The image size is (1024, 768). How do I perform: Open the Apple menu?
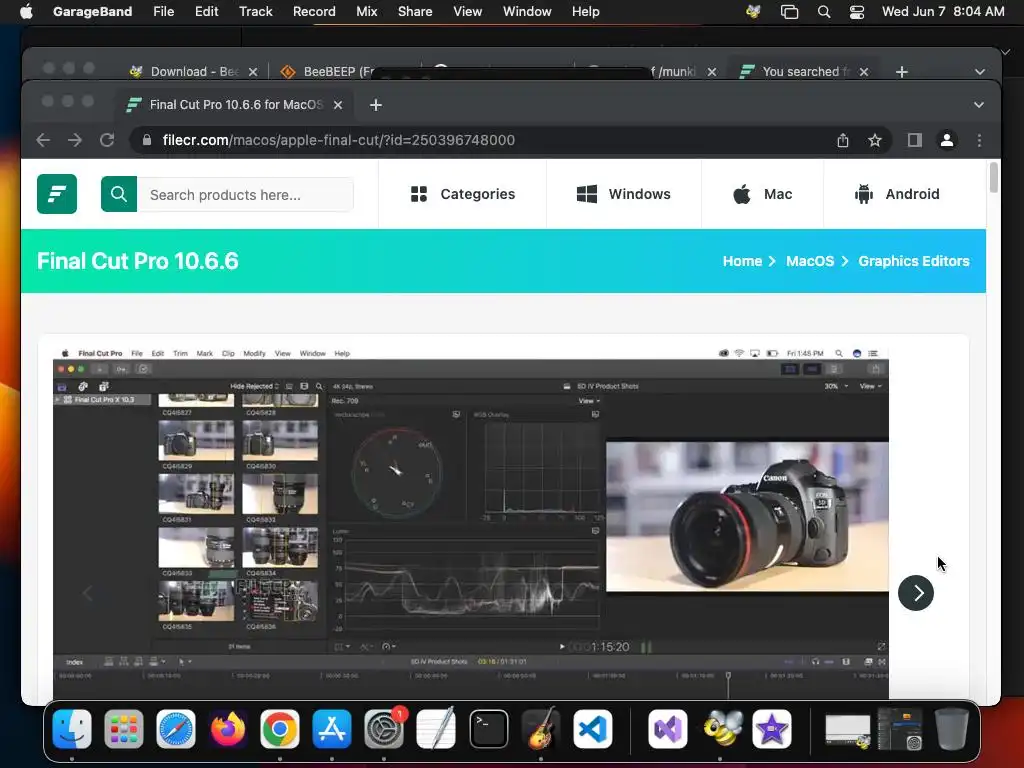click(x=26, y=12)
